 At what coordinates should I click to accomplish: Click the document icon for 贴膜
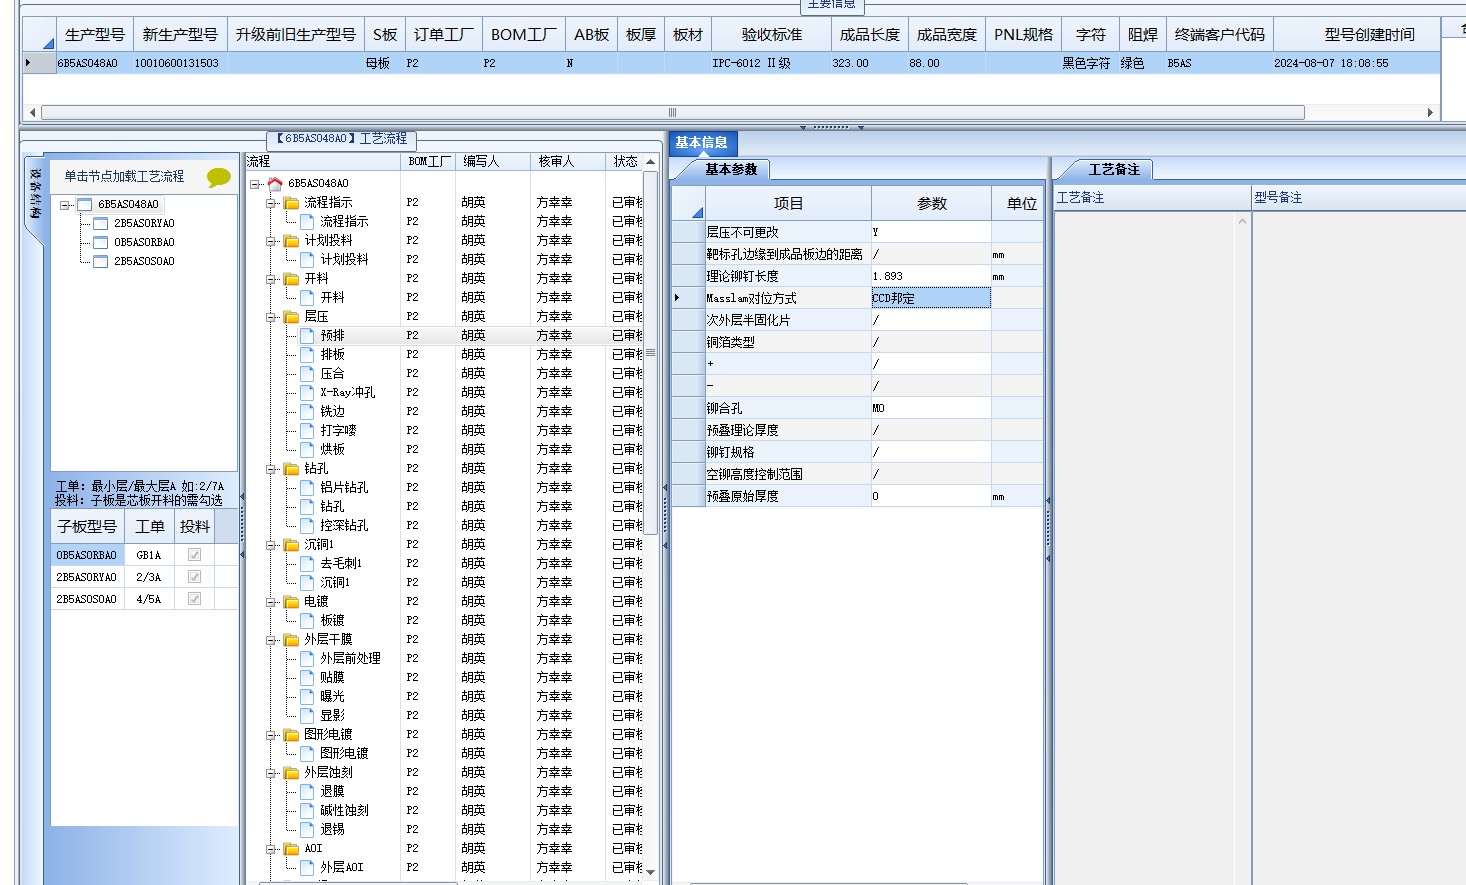coord(308,677)
